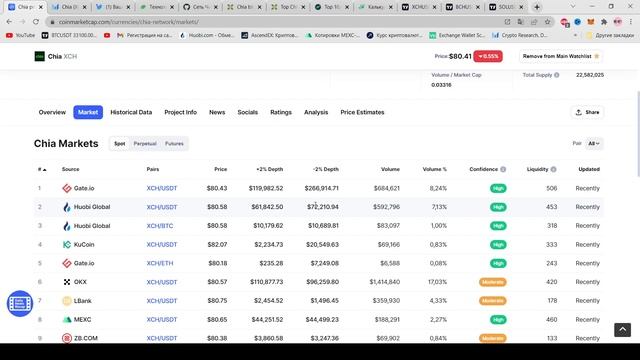640x360 pixels.
Task: Click the blue floating video recorder icon
Action: tap(20, 304)
